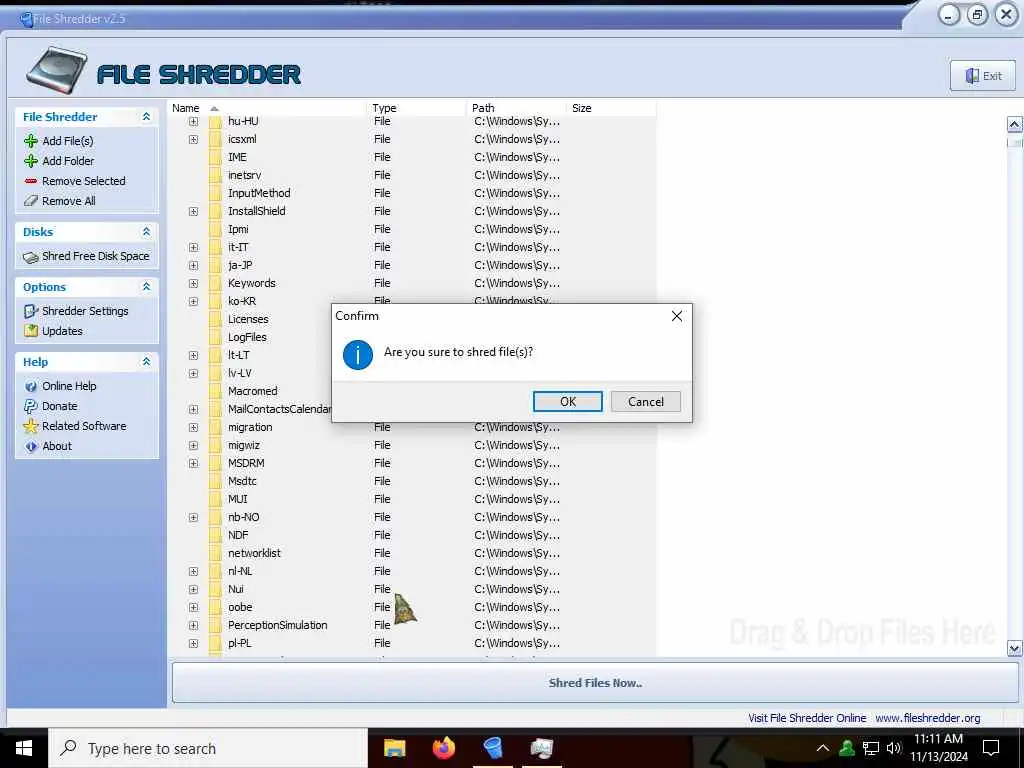Collapse the File Shredder sidebar section

pos(146,117)
